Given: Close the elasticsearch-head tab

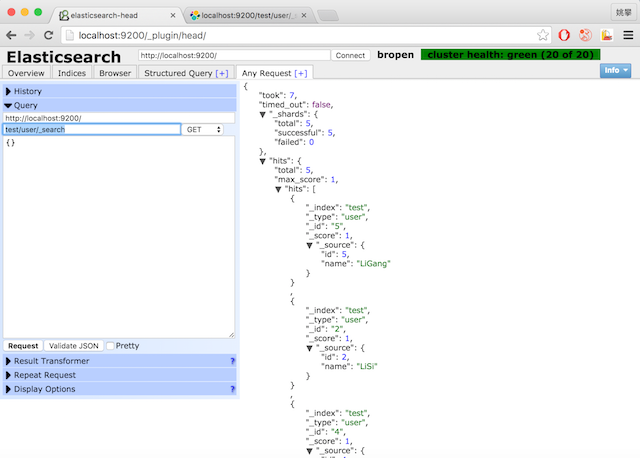Looking at the screenshot, I should tap(173, 16).
